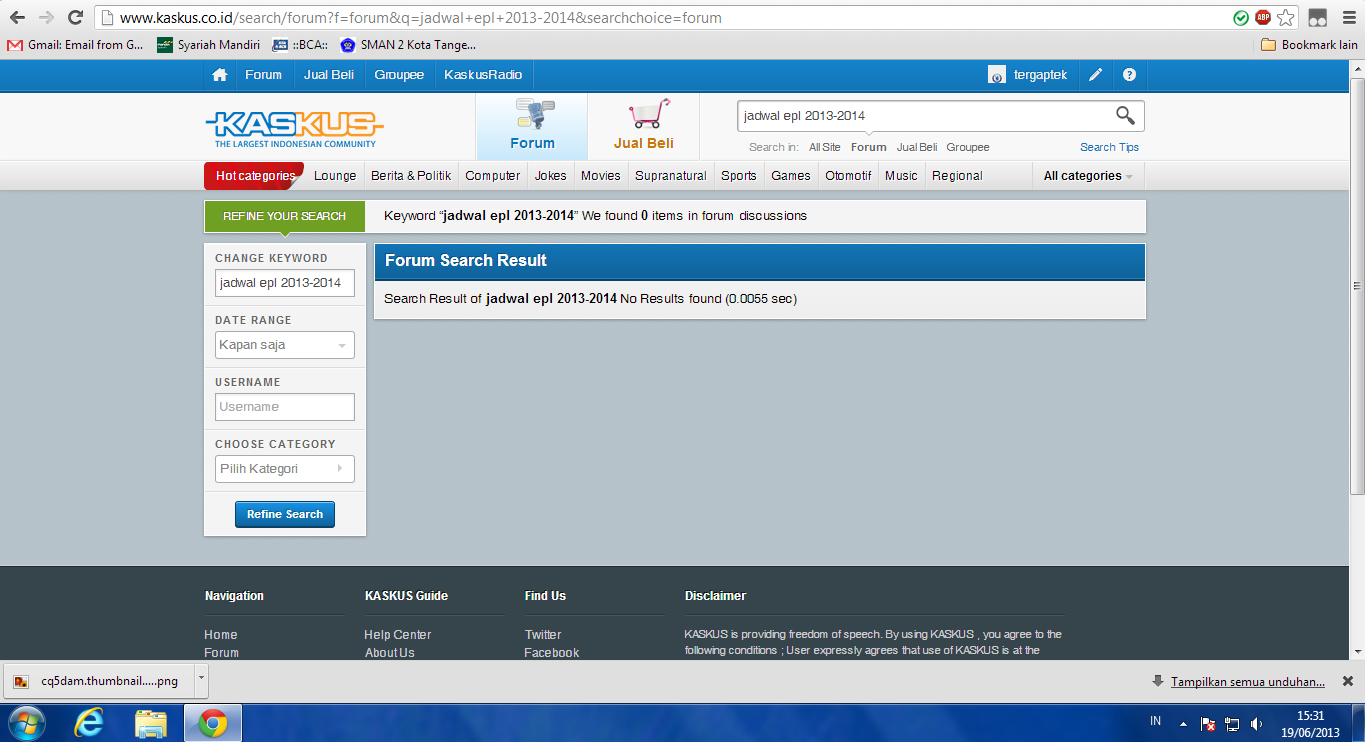Open the cq5dam.thumbnail png download
Viewport: 1365px width, 742px height.
point(98,681)
